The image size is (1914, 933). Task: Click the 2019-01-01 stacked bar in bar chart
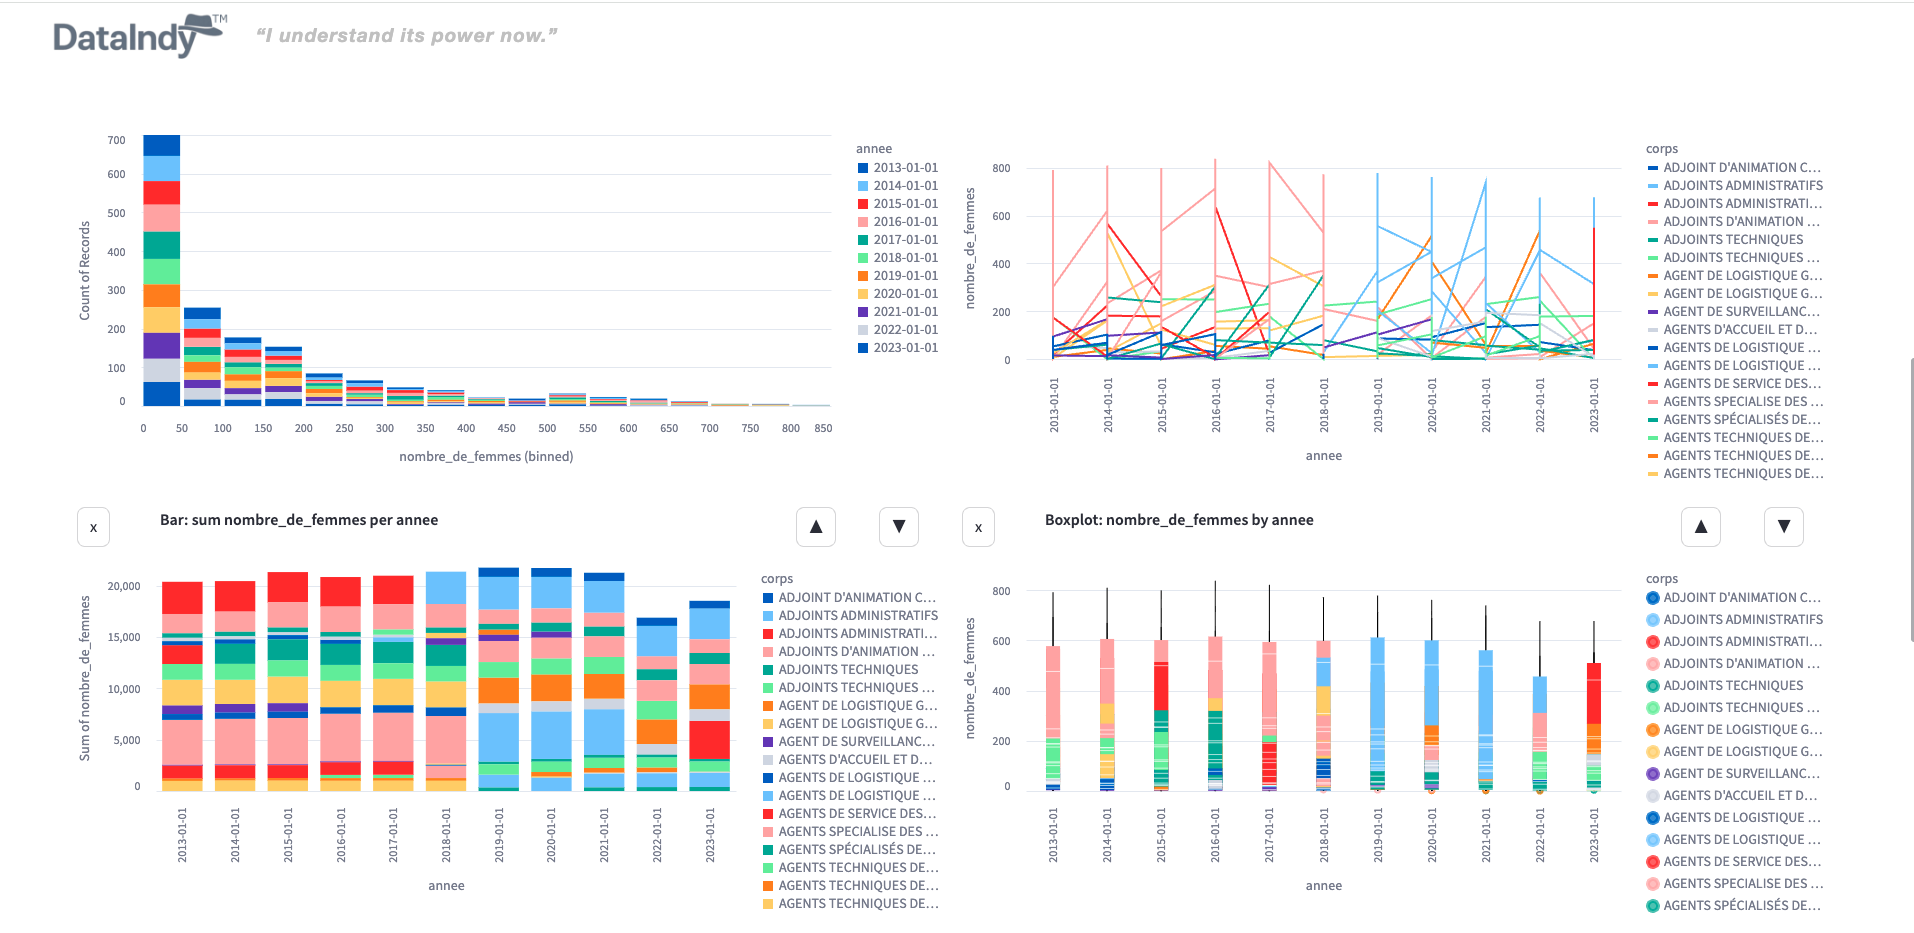(498, 680)
